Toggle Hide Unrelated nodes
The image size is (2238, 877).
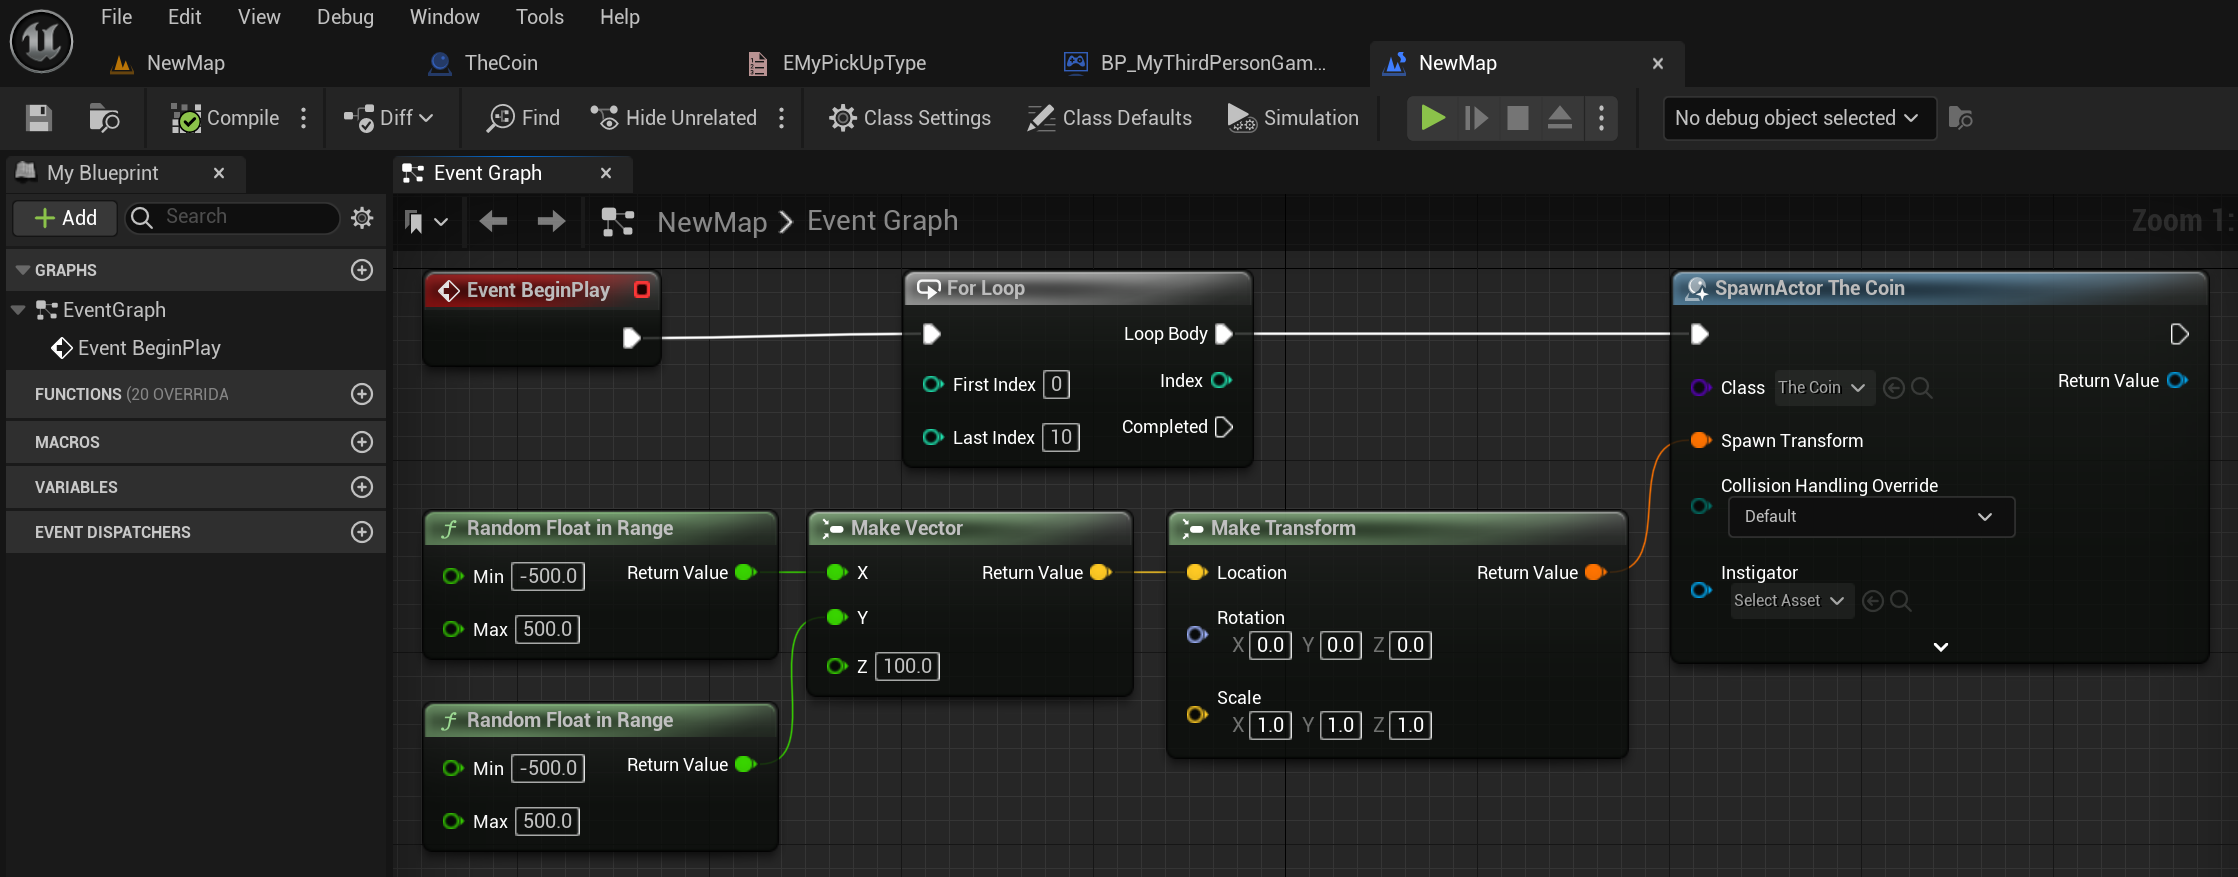674,118
